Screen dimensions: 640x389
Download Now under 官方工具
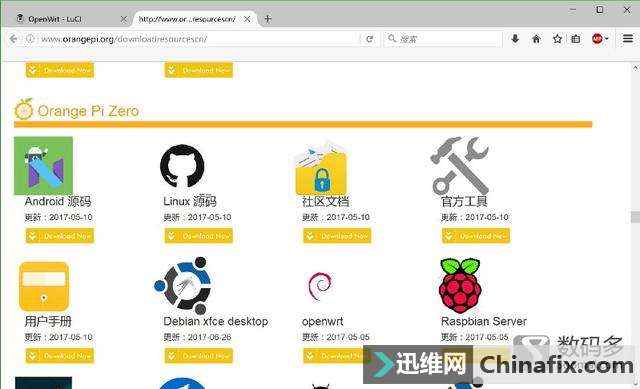[x=476, y=236]
